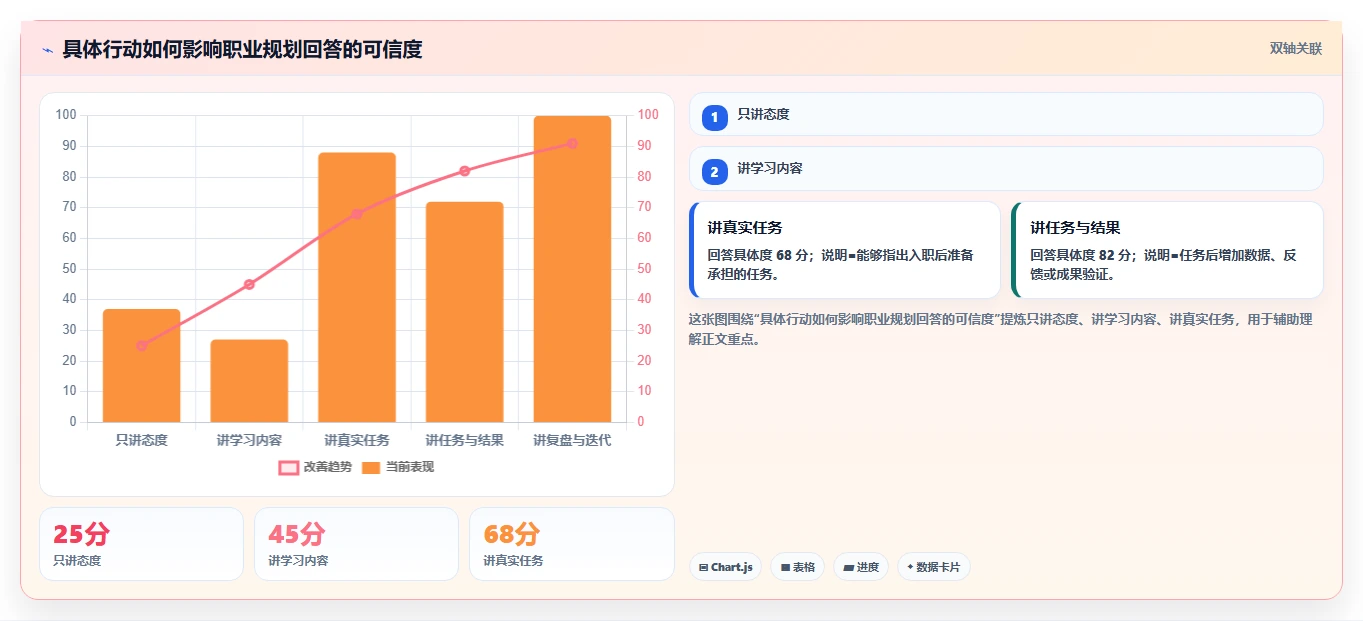Image resolution: width=1363 pixels, height=621 pixels.
Task: Click the 68分 讲真实任务 stat card
Action: point(571,544)
